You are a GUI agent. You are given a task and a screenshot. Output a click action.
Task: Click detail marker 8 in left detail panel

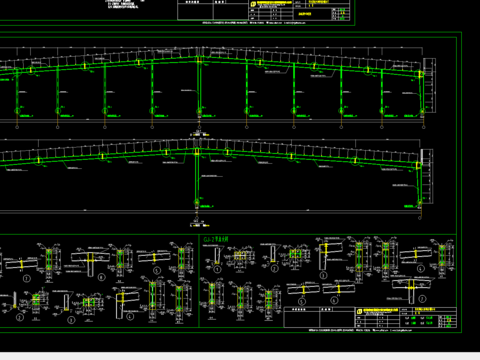[101, 277]
